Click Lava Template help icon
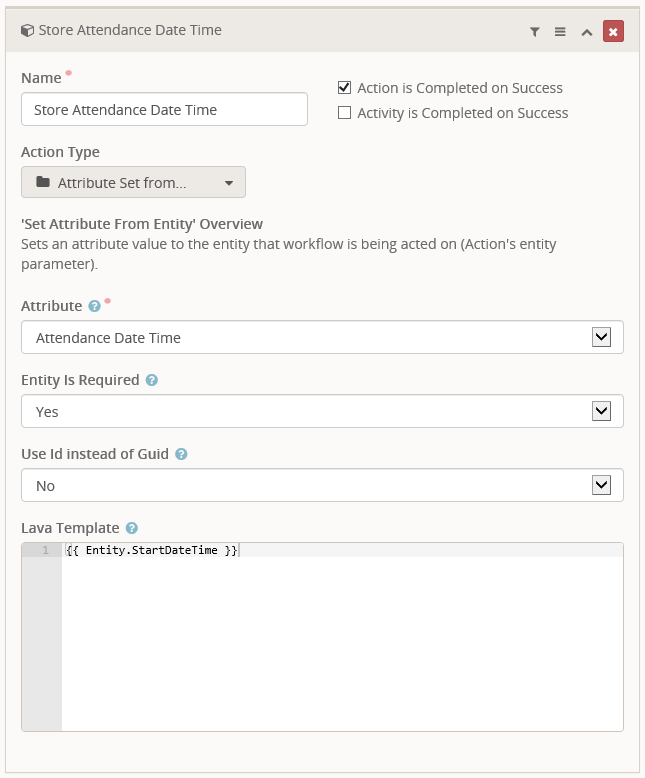Image resolution: width=645 pixels, height=778 pixels. [x=132, y=528]
